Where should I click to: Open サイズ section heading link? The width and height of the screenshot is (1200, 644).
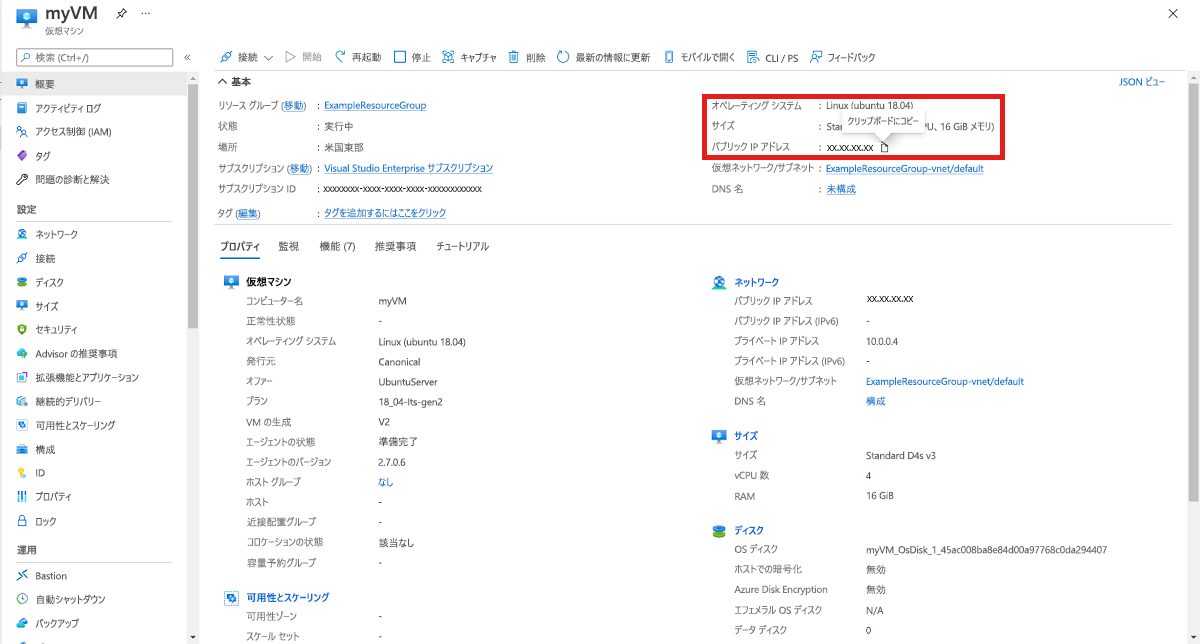click(x=746, y=436)
